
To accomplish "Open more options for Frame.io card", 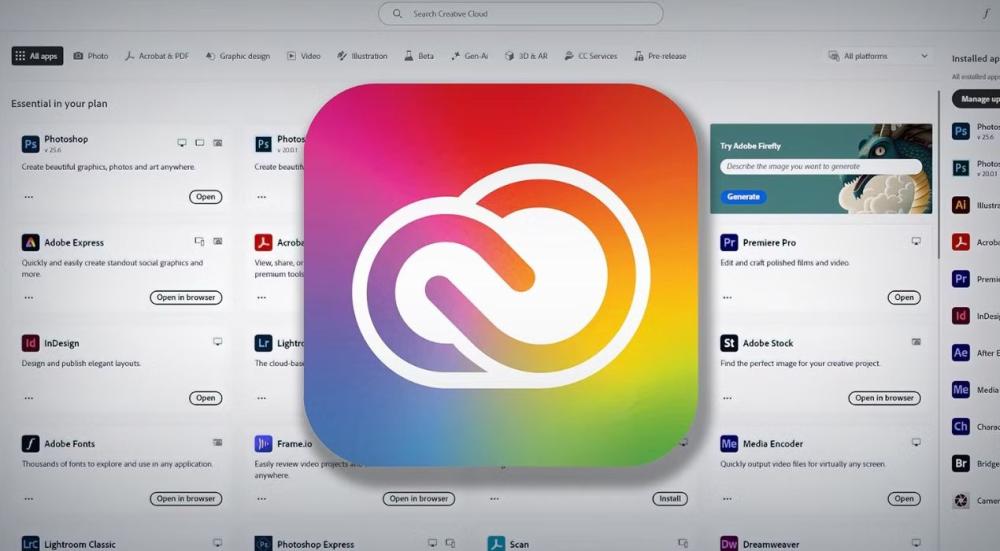I will 261,499.
